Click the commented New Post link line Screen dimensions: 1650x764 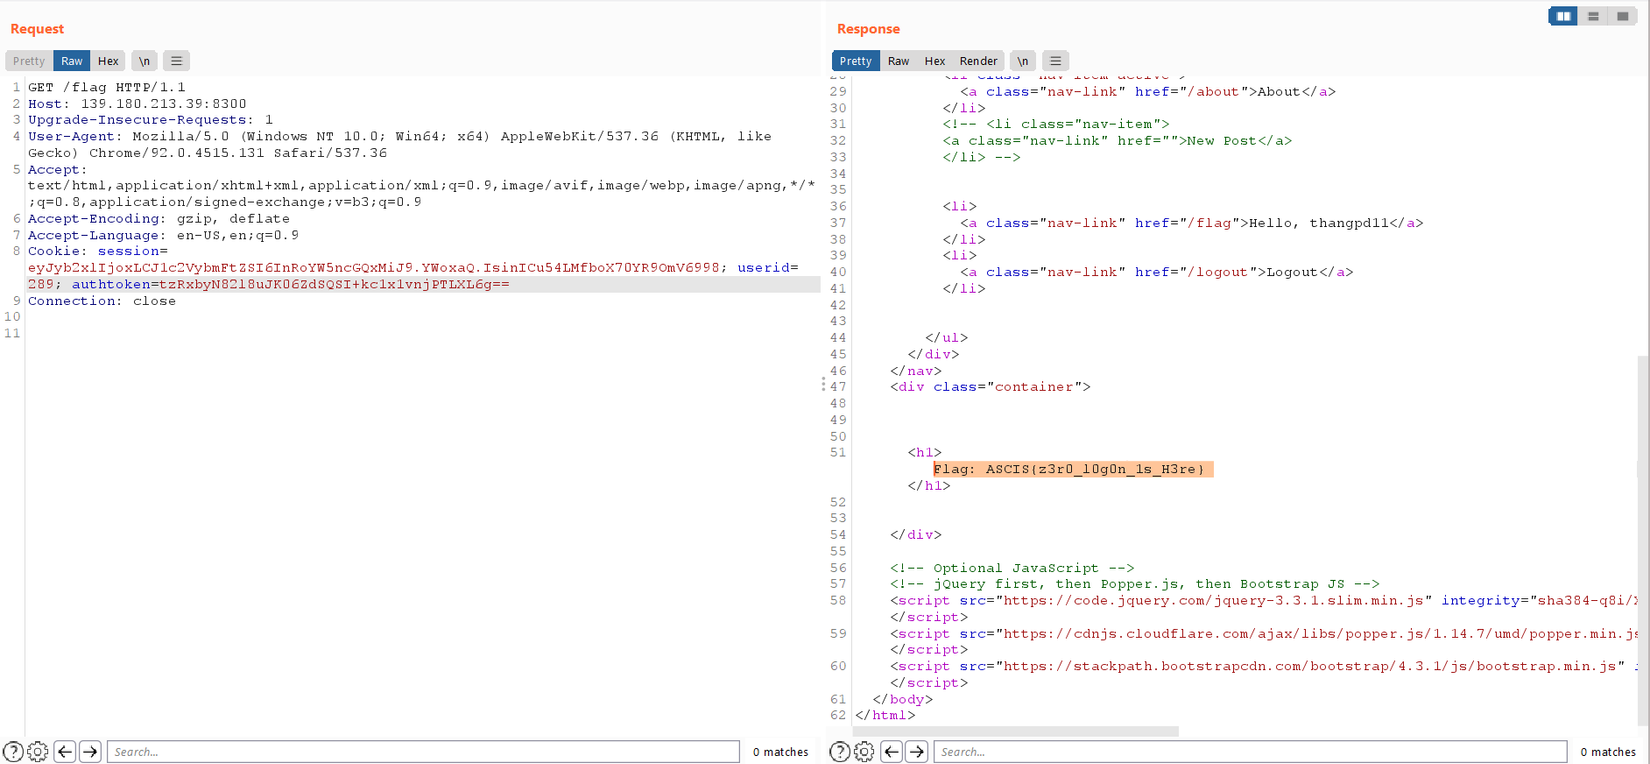point(1117,141)
